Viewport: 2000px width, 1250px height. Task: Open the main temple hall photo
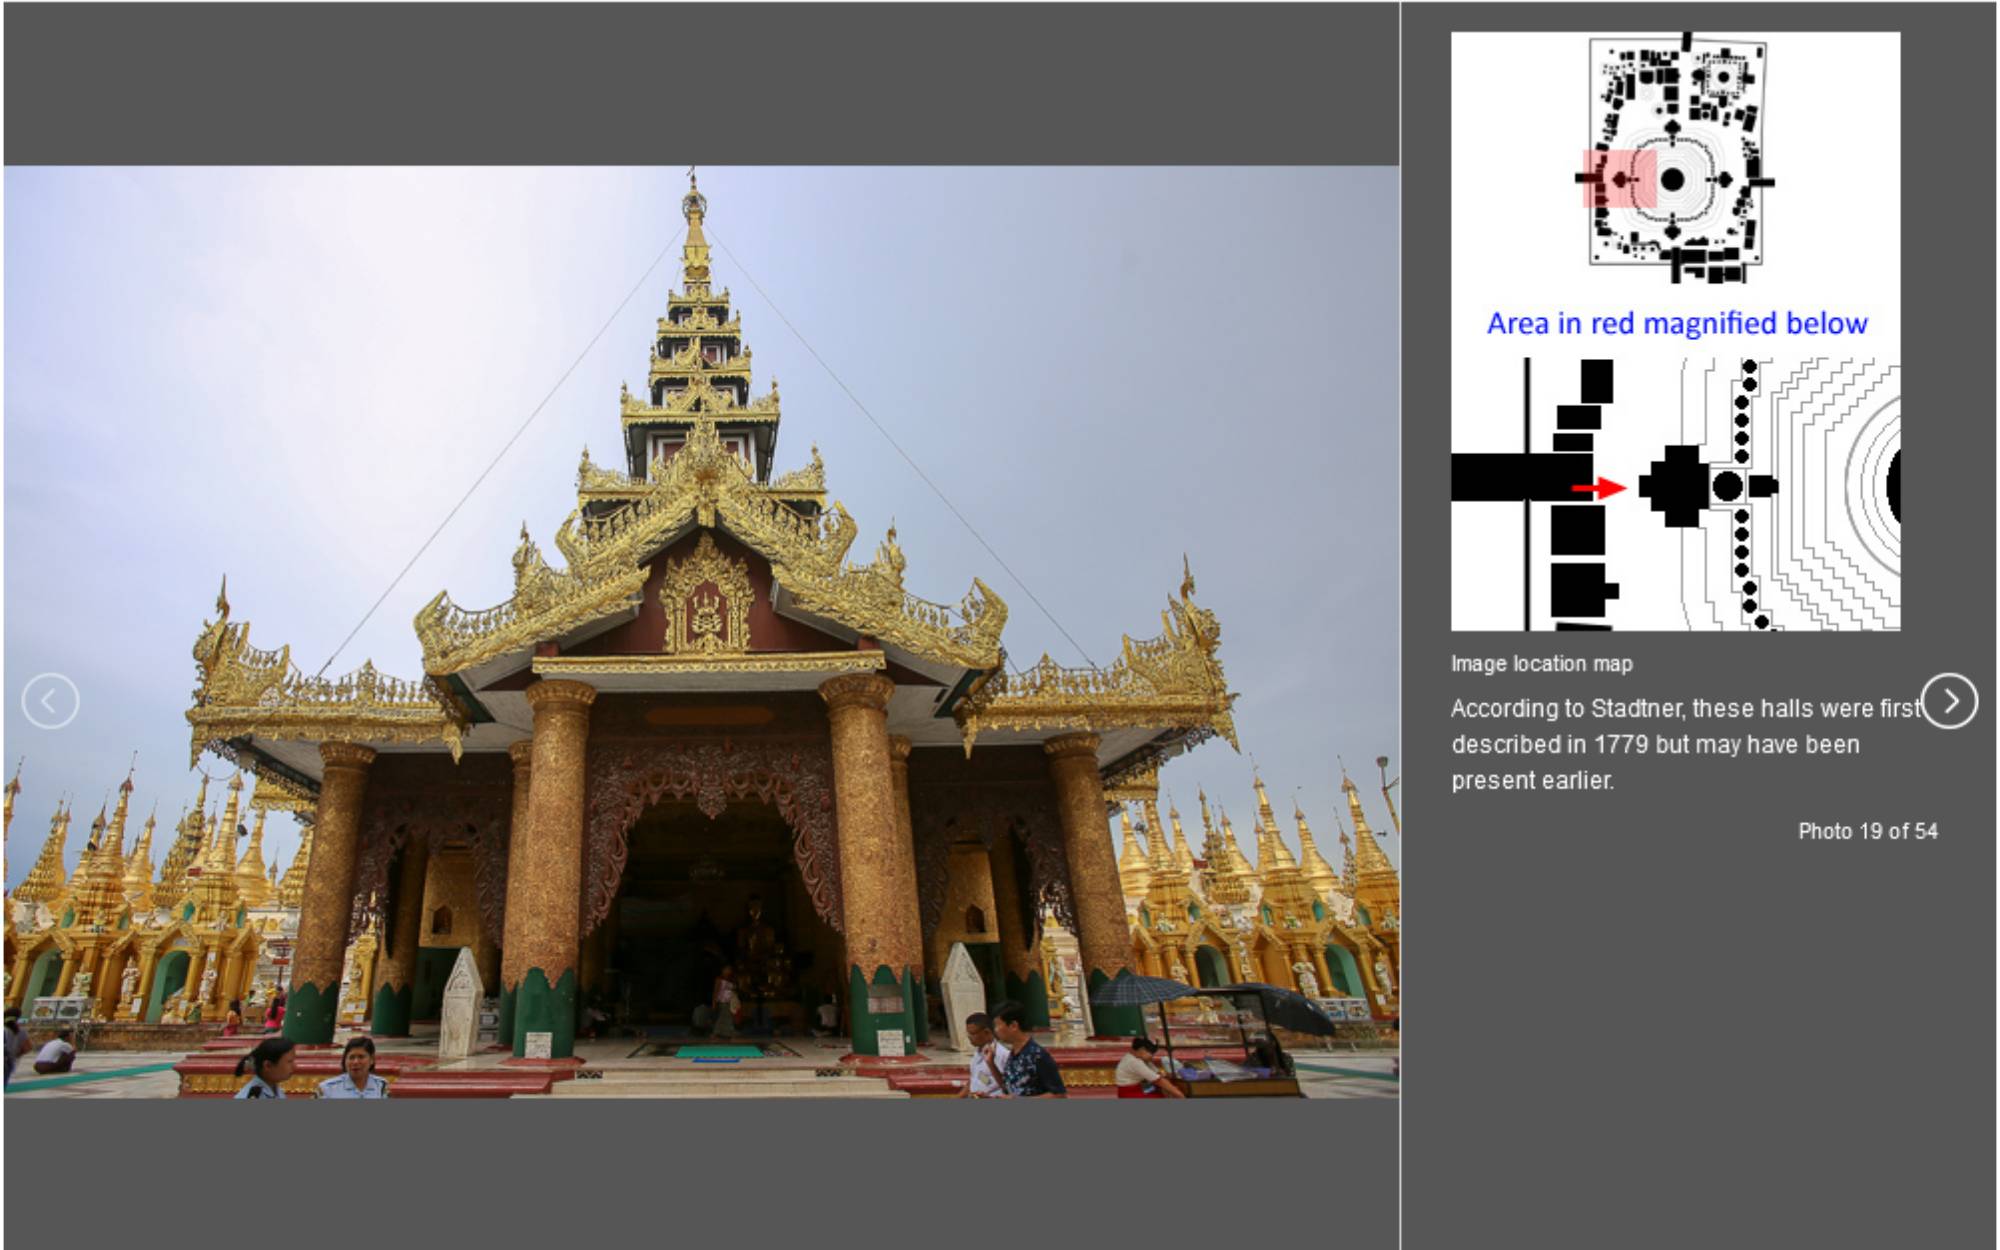coord(701,632)
